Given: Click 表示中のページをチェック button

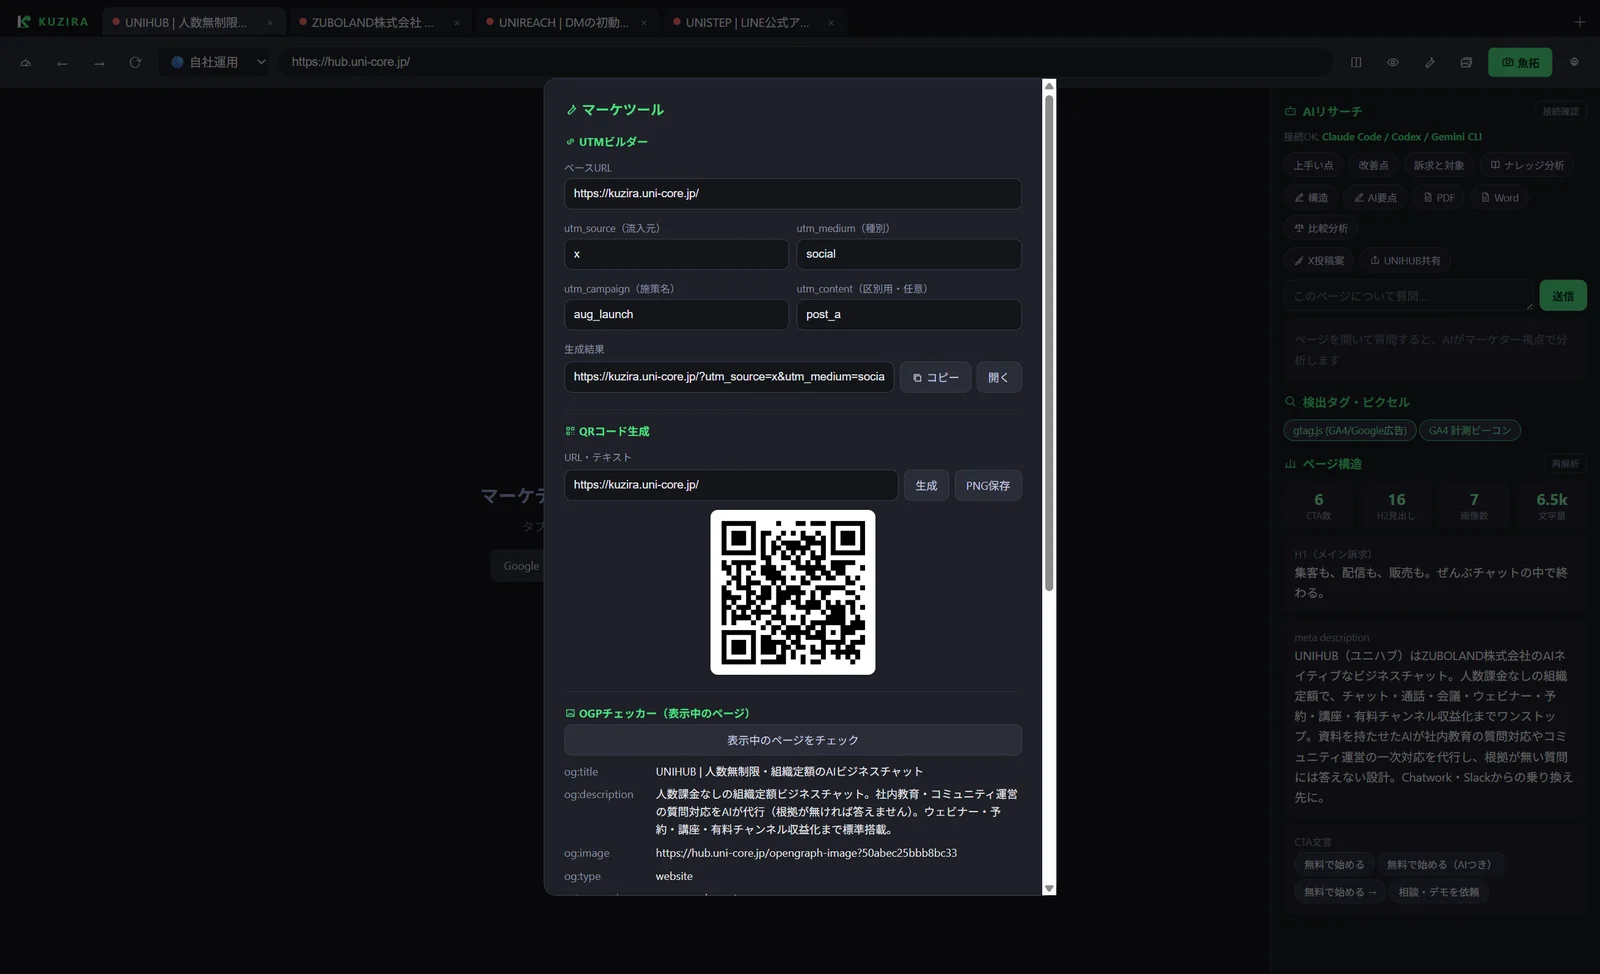Looking at the screenshot, I should (792, 740).
